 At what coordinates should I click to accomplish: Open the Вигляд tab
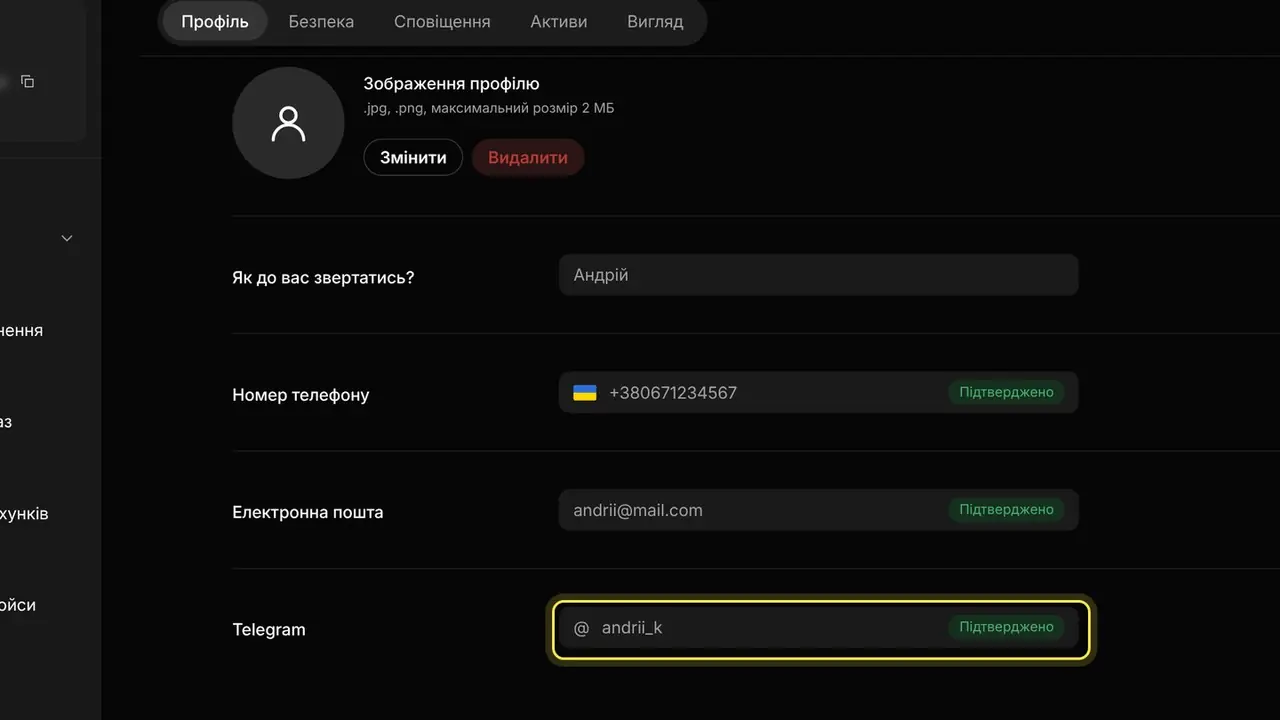pos(655,21)
